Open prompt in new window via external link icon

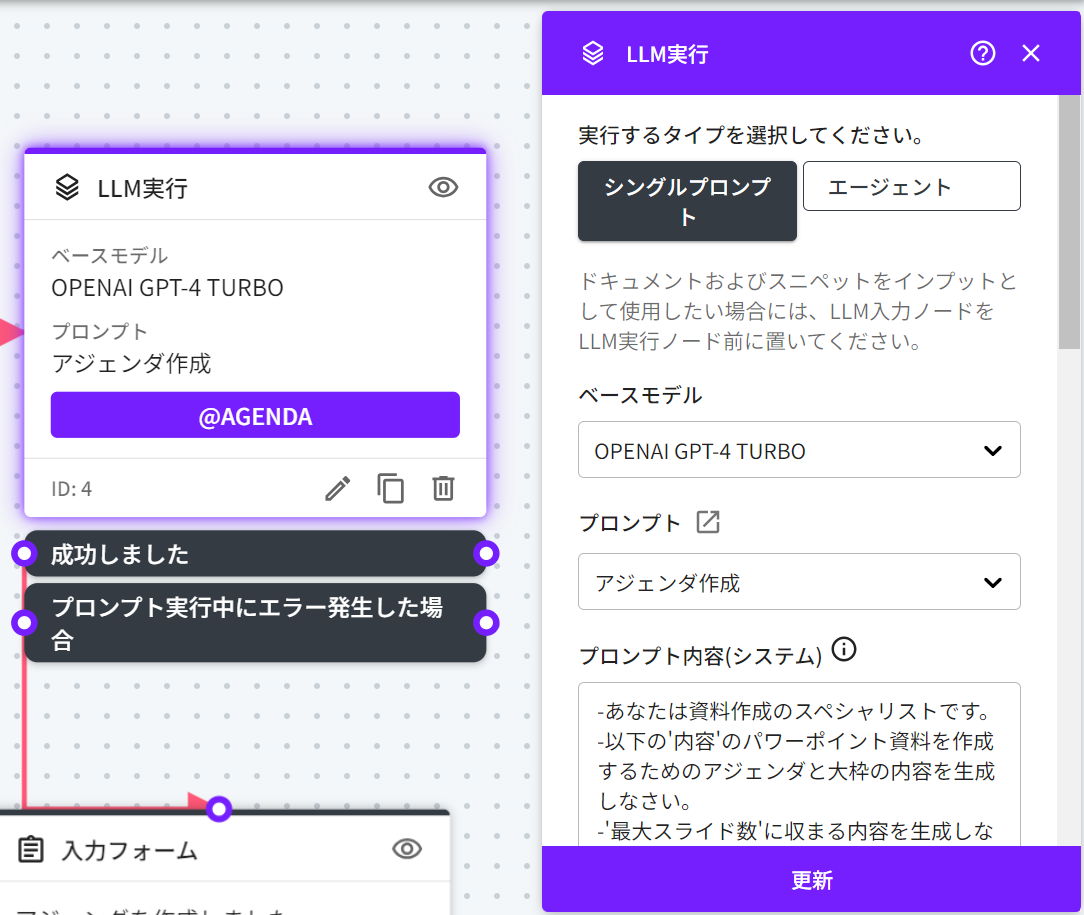708,522
